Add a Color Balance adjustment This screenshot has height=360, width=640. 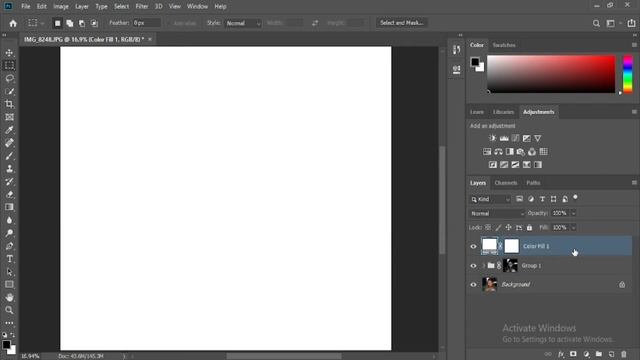pos(498,152)
